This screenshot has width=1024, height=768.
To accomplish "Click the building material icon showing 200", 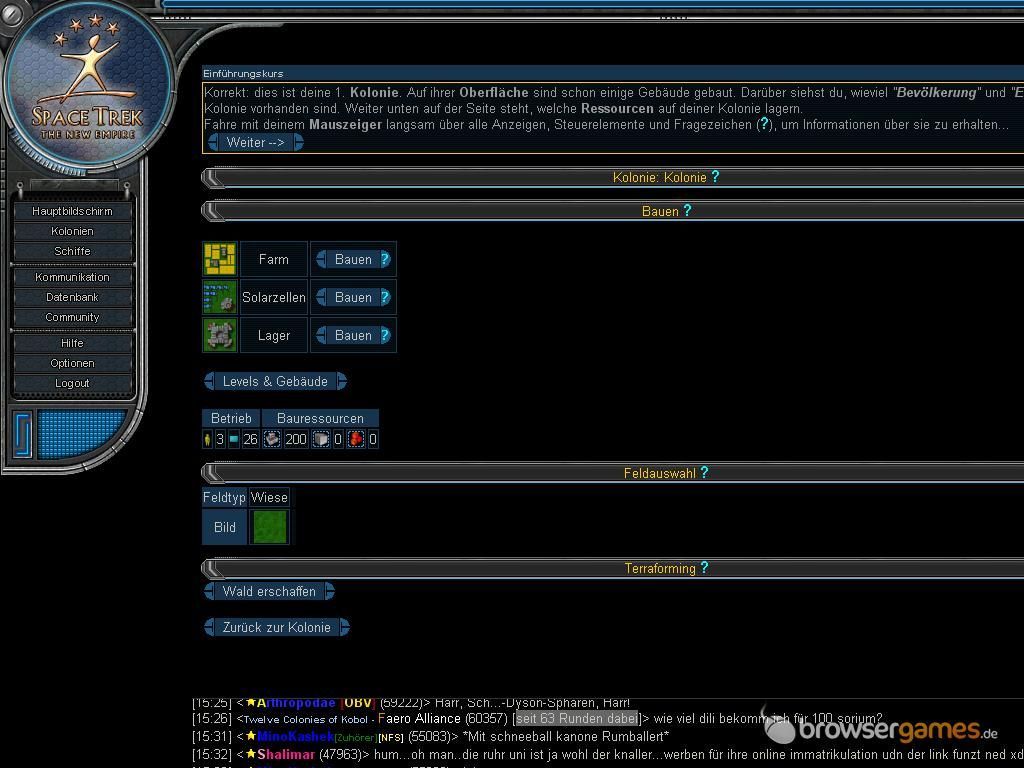I will click(x=272, y=439).
